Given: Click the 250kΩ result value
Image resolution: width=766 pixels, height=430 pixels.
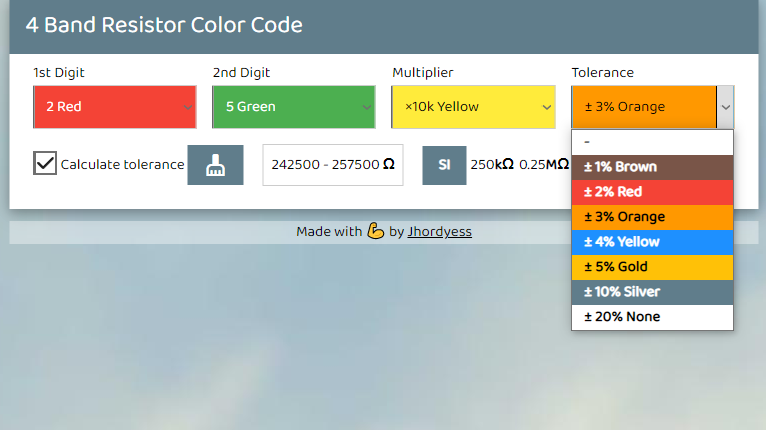Looking at the screenshot, I should [492, 165].
